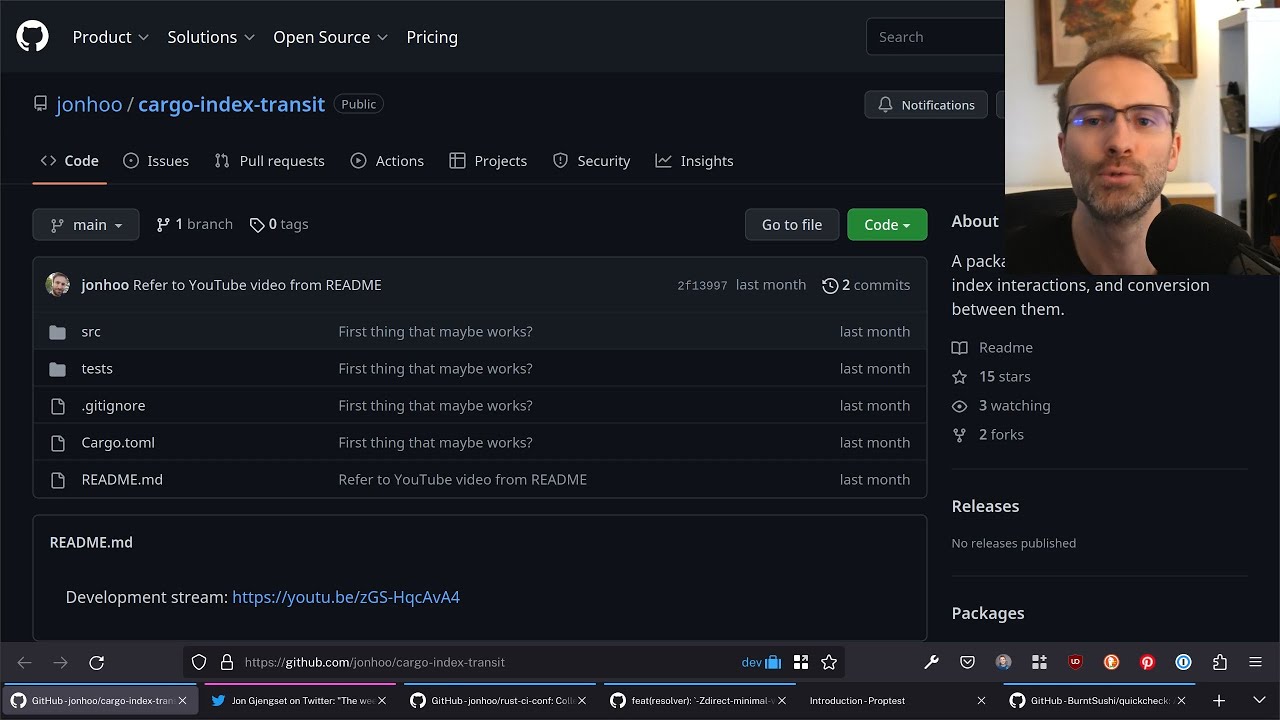Viewport: 1280px width, 720px height.
Task: Click the QR grid icon in the address bar
Action: tap(801, 662)
